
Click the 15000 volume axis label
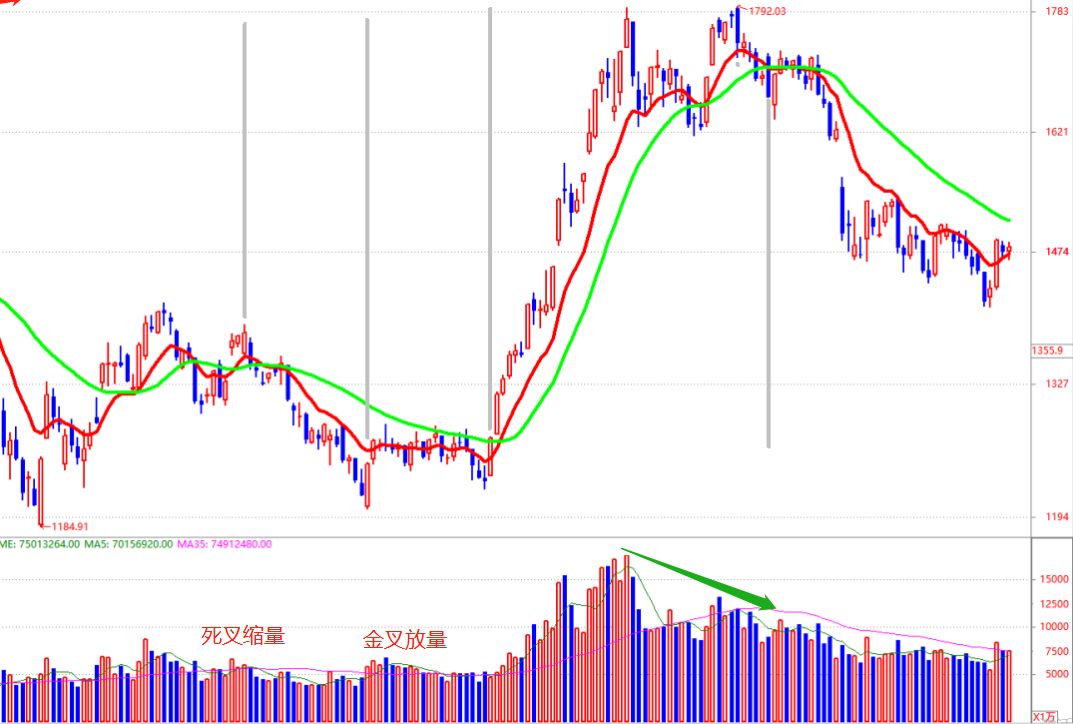pyautogui.click(x=1052, y=579)
